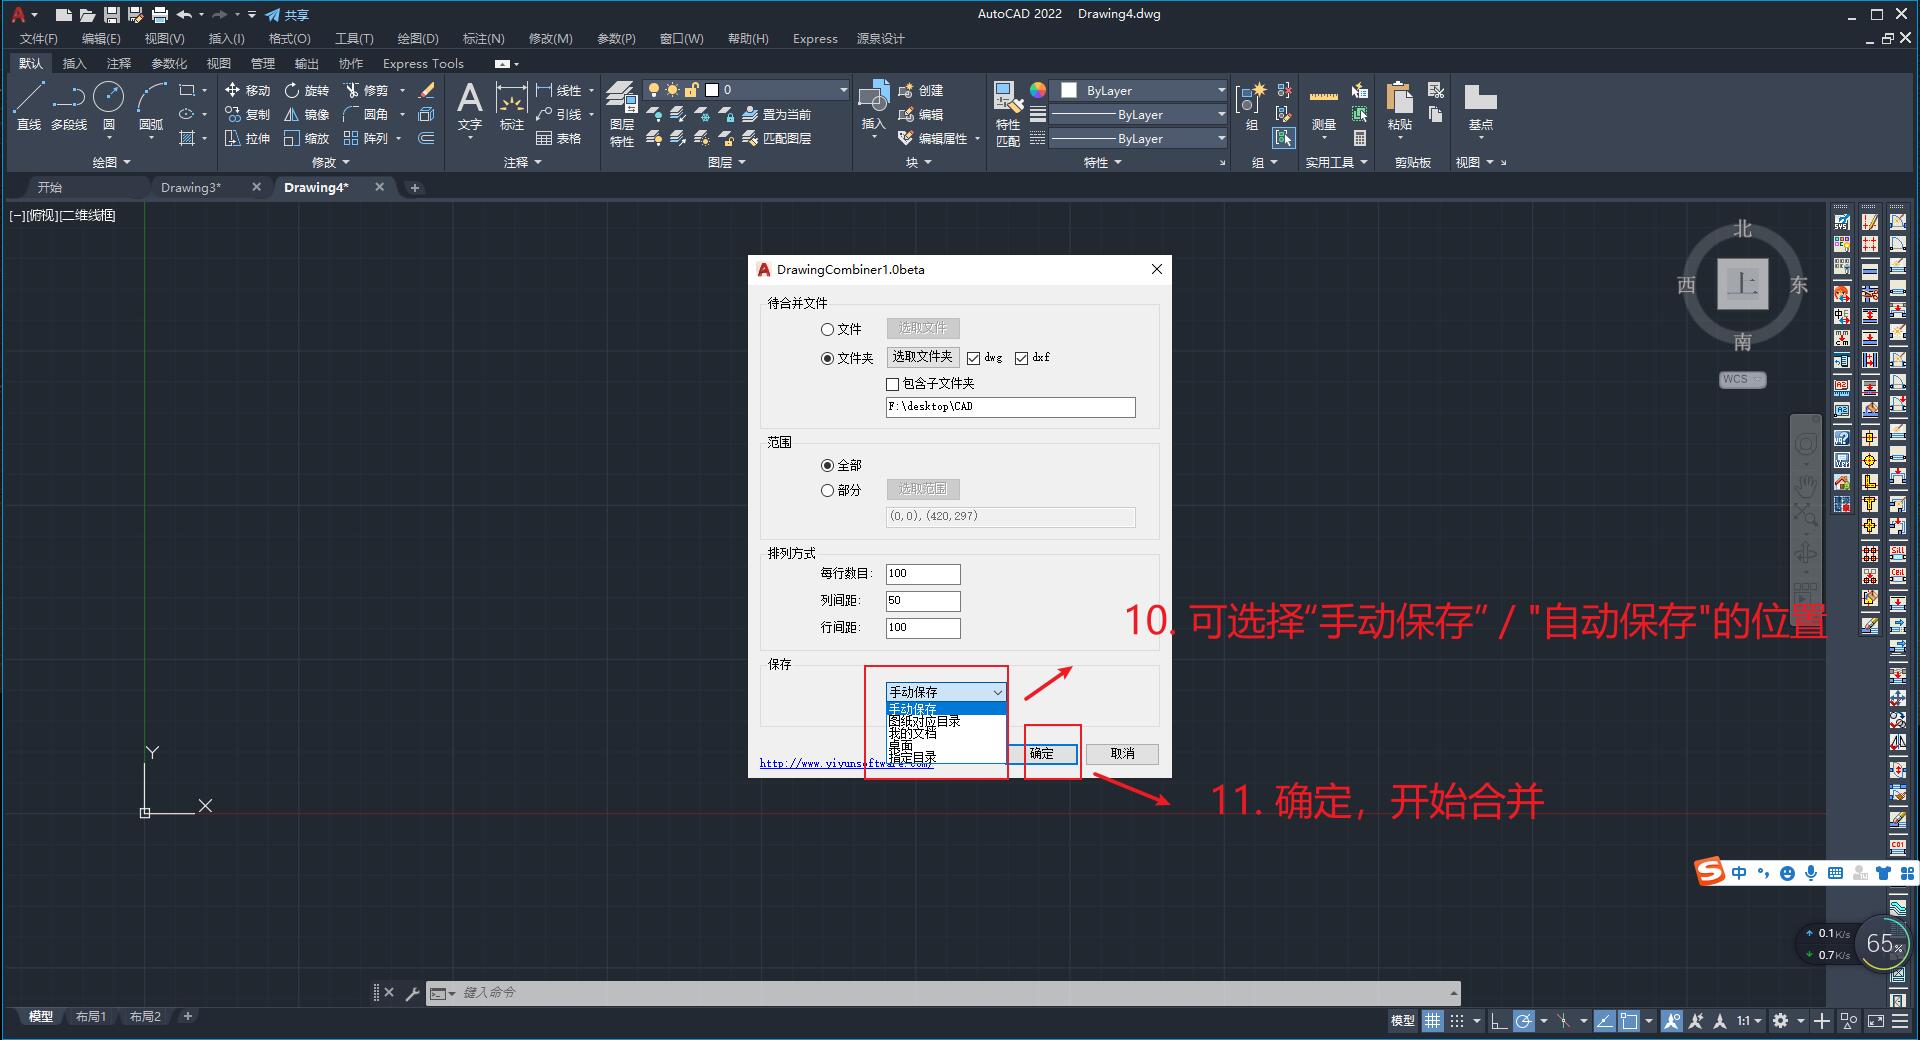Select the Dimension (标注) tool
This screenshot has height=1040, width=1920.
pyautogui.click(x=511, y=106)
